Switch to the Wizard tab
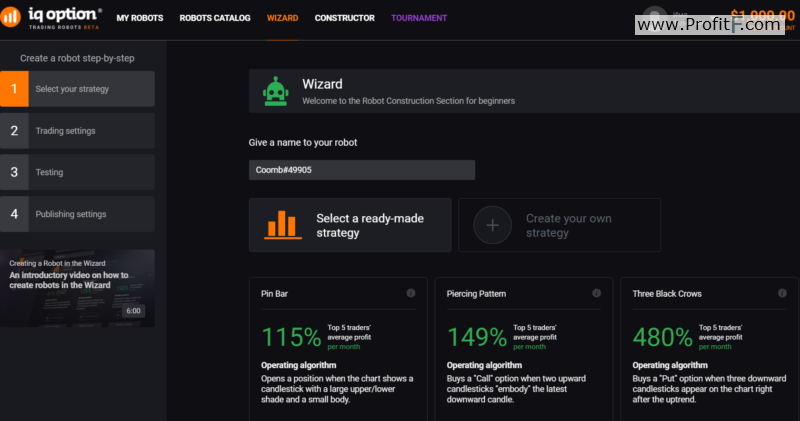The height and width of the screenshot is (421, 800). pos(282,18)
